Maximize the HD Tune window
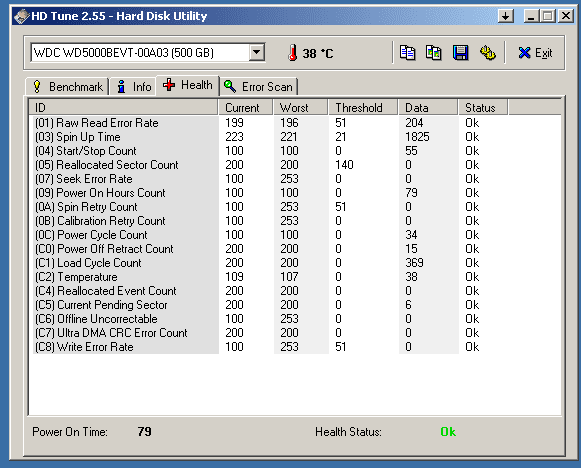581x468 pixels. click(x=548, y=16)
